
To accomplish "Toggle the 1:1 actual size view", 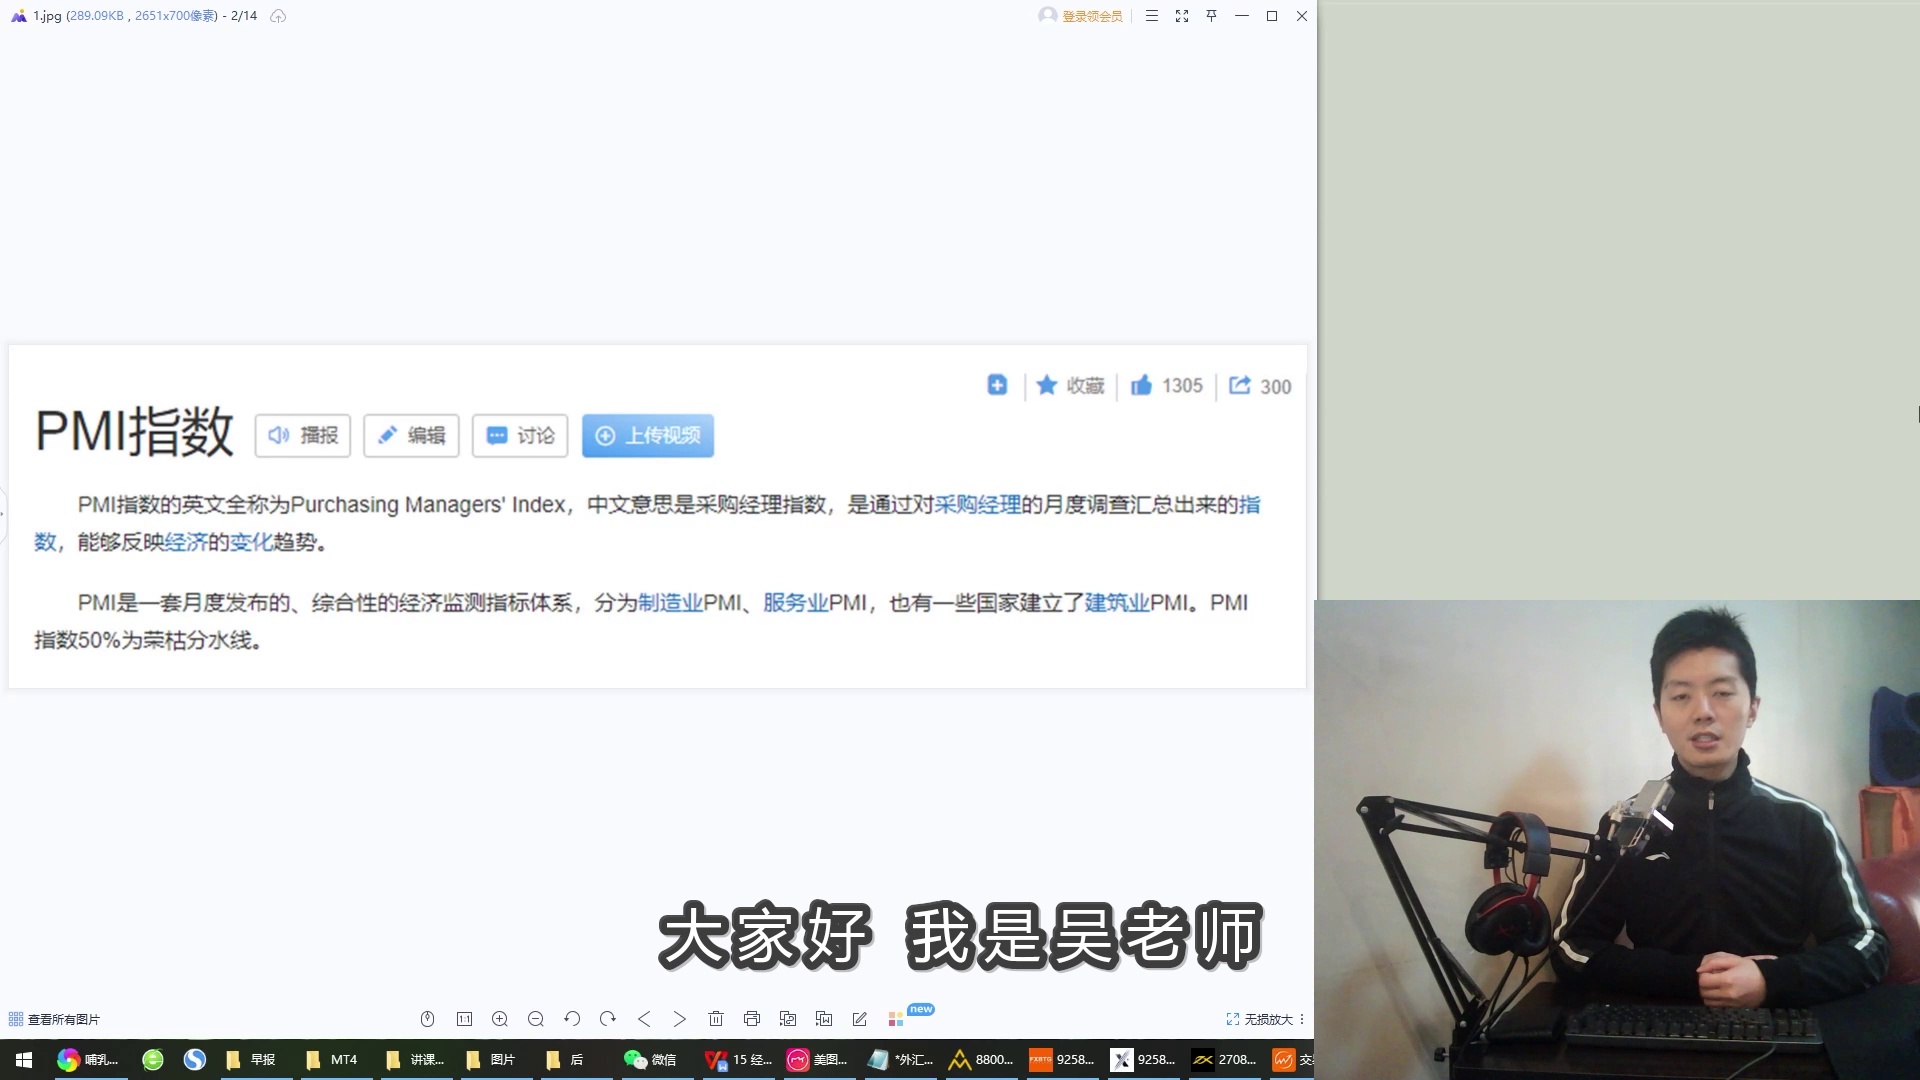I will (464, 1019).
